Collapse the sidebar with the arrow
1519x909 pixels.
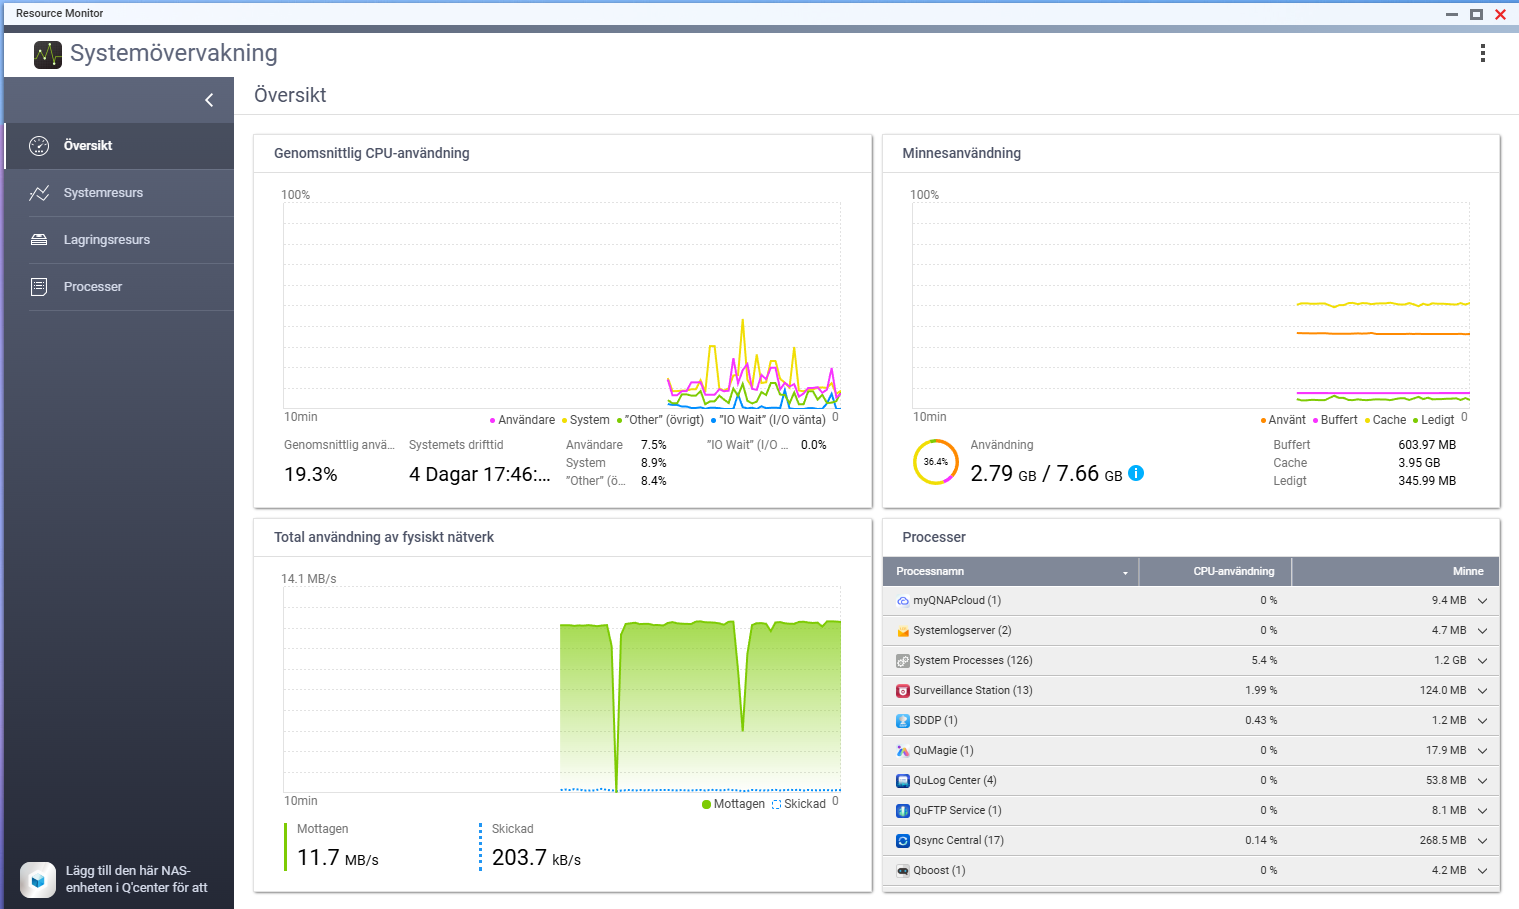209,100
